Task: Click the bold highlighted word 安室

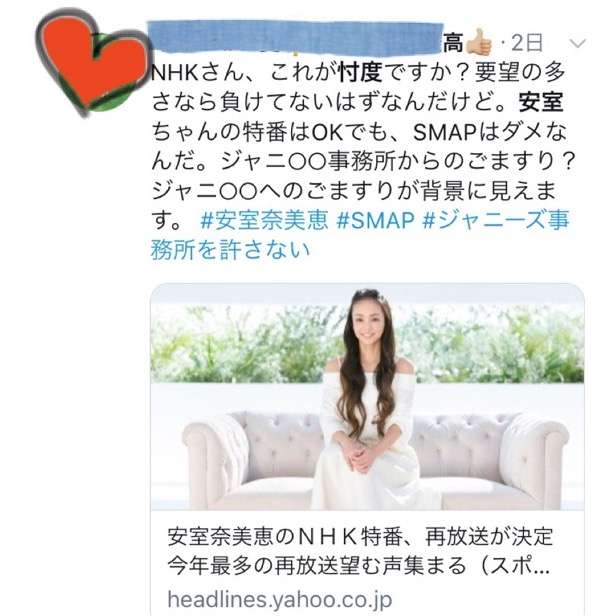Action: (541, 102)
